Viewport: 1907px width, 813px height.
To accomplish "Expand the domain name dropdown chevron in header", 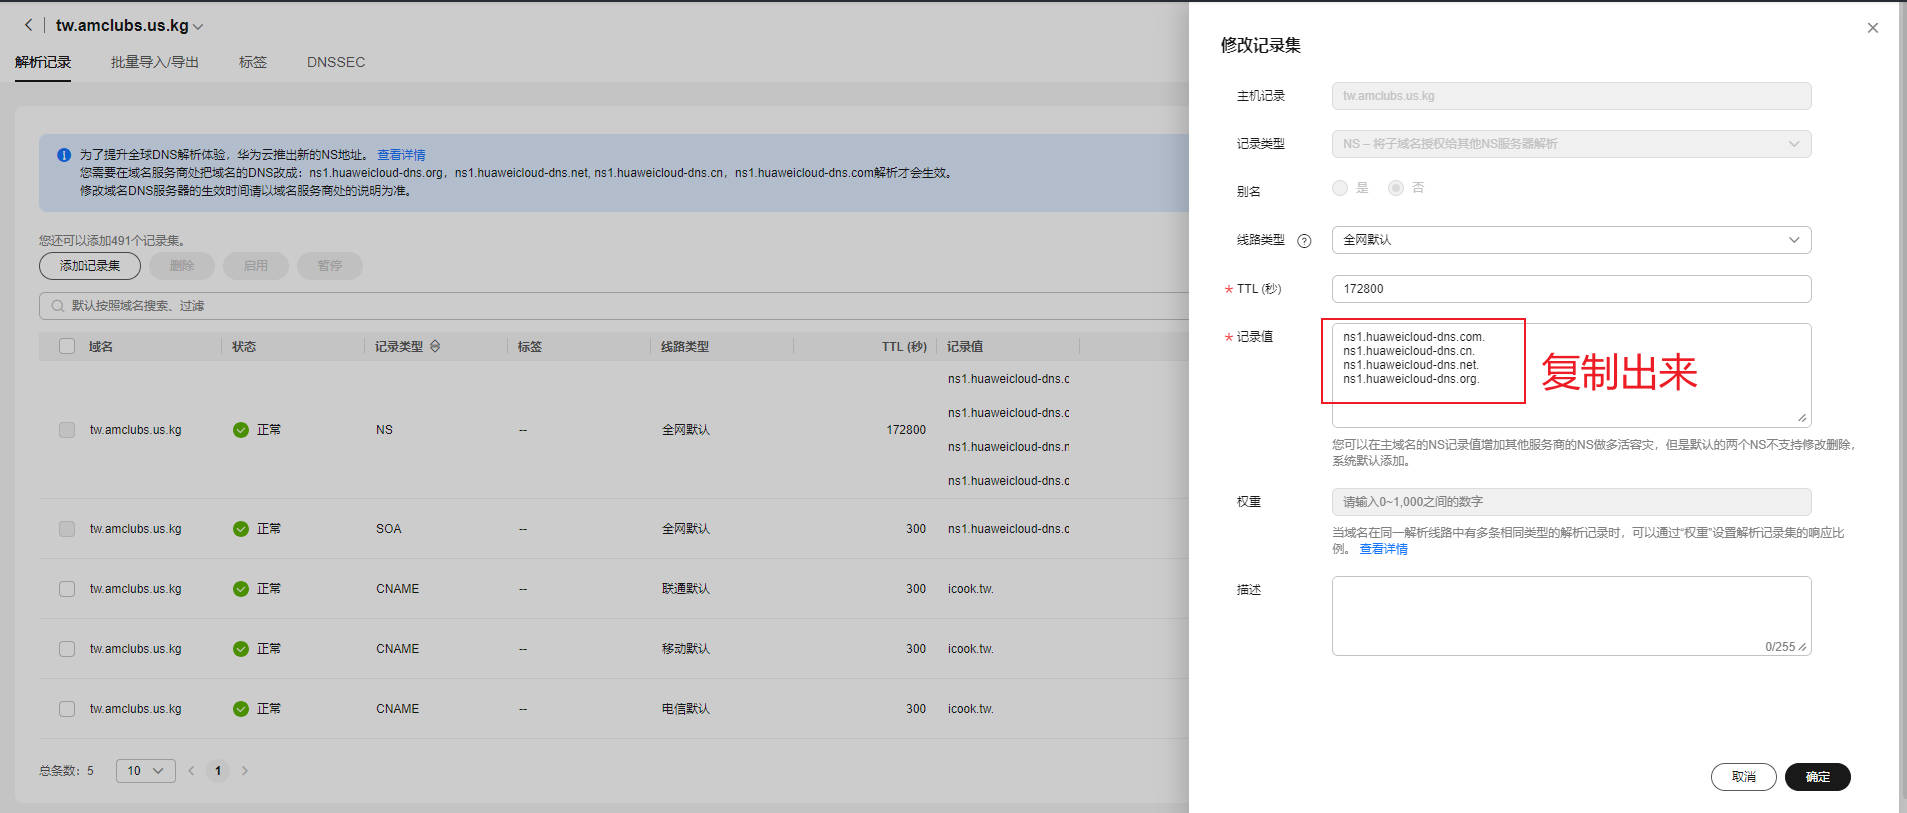I will 198,27.
